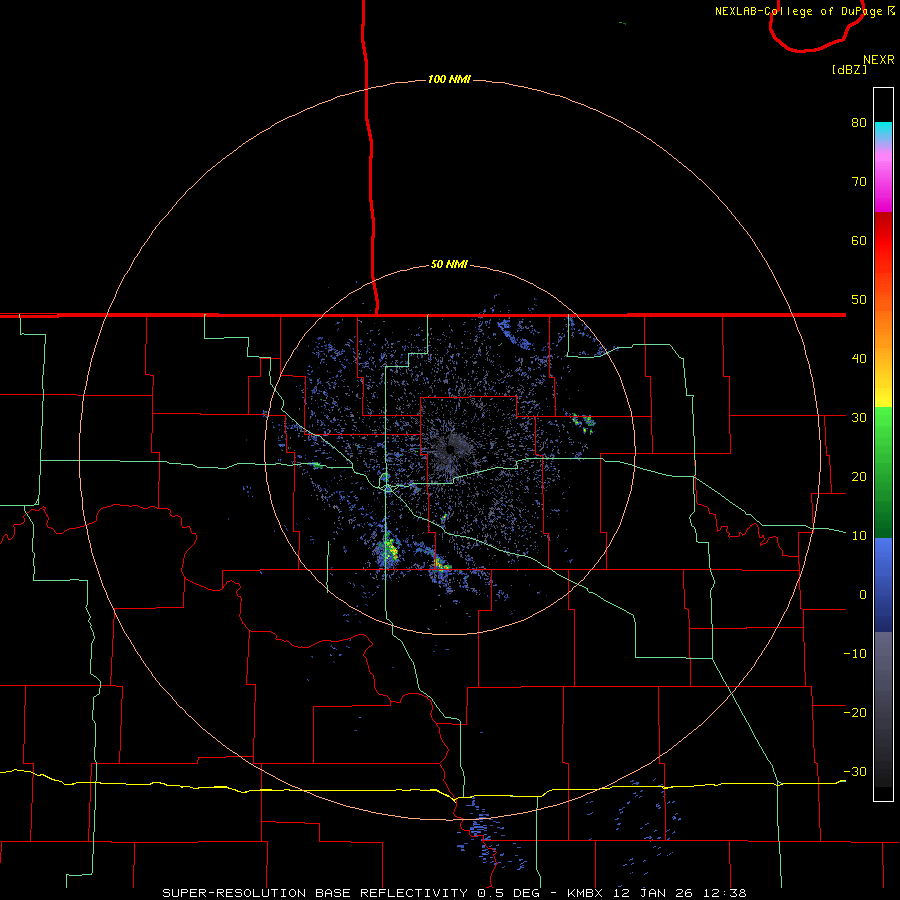This screenshot has height=900, width=900.
Task: Click the 12 JAN 26 date in caption
Action: [653, 893]
